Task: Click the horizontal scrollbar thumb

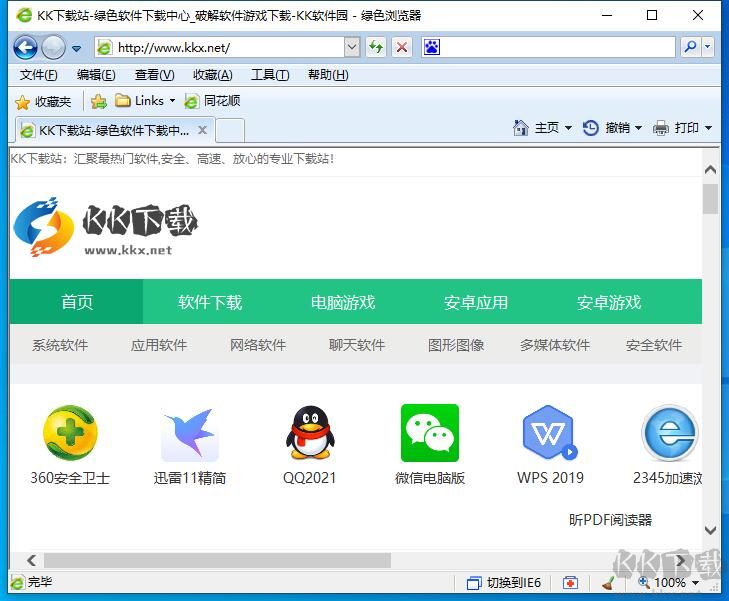Action: click(217, 560)
